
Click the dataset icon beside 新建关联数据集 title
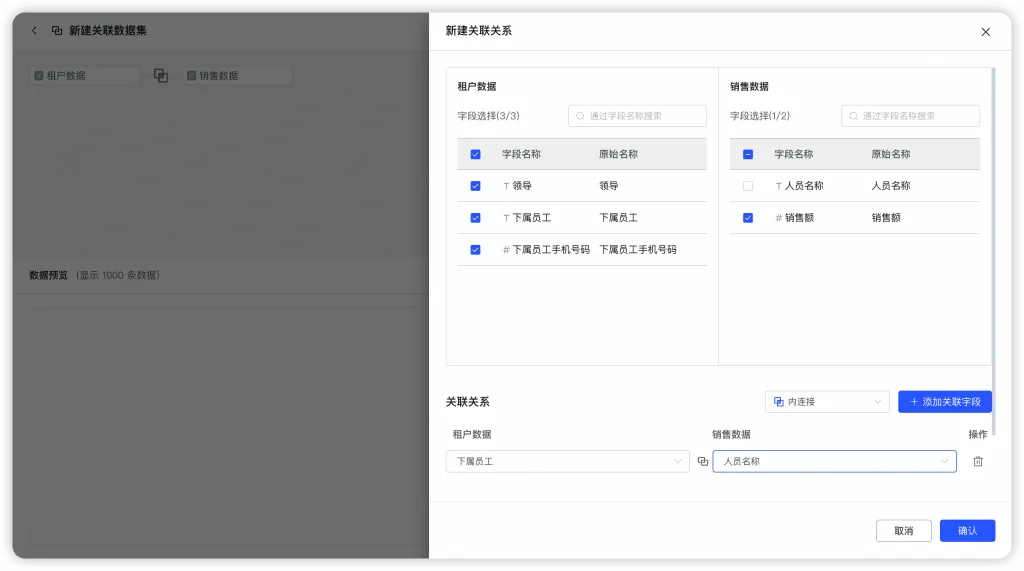pyautogui.click(x=57, y=31)
